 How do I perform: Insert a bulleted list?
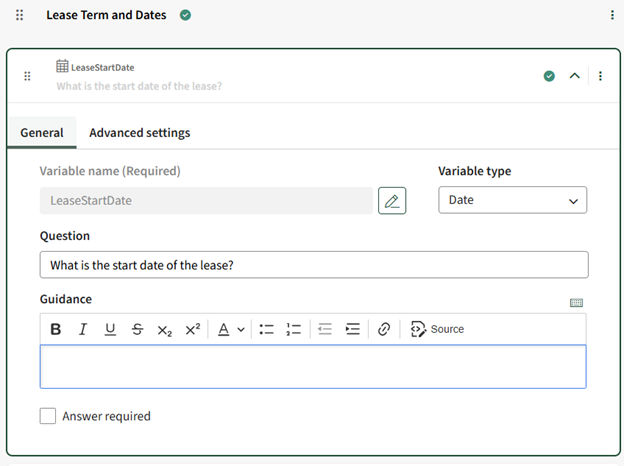tap(267, 329)
